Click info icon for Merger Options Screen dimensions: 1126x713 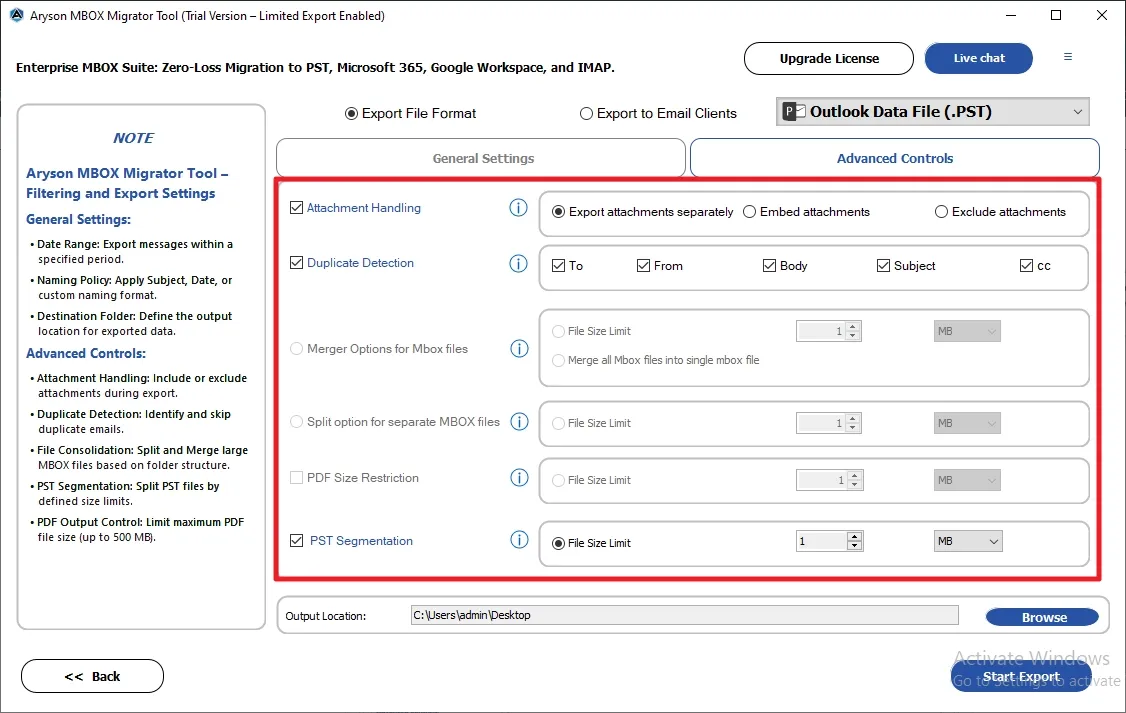518,349
